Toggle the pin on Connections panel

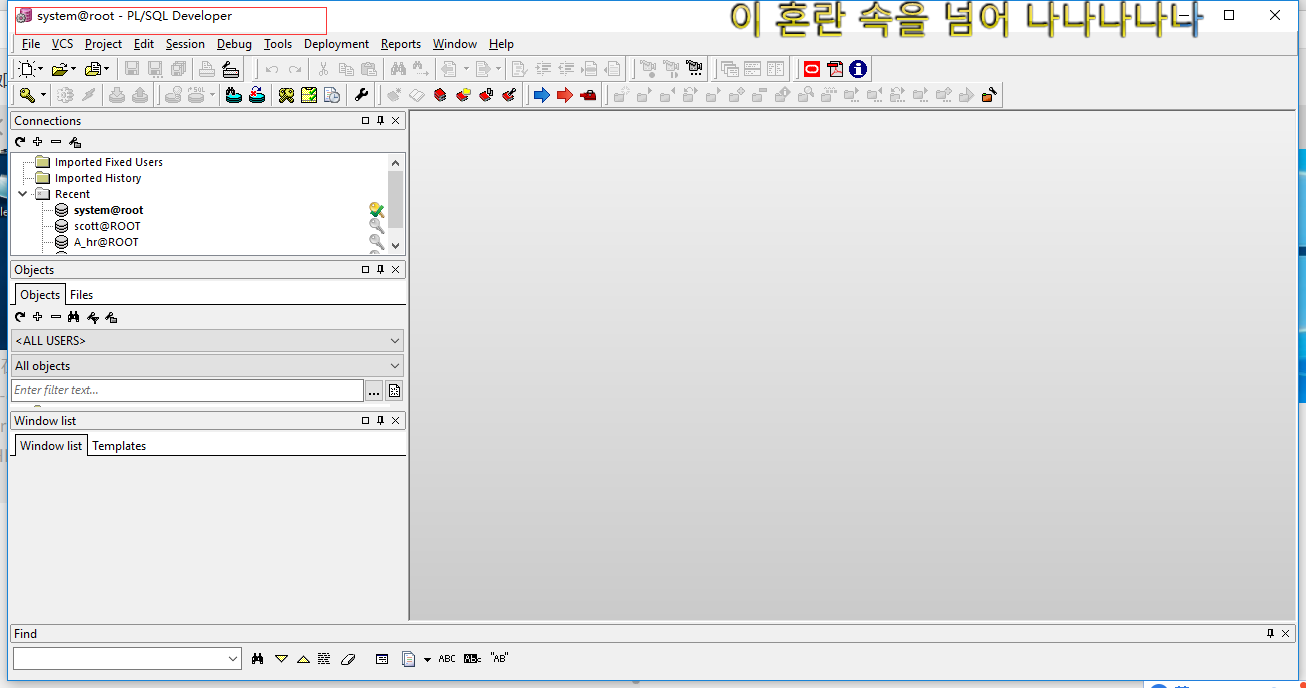(x=380, y=121)
